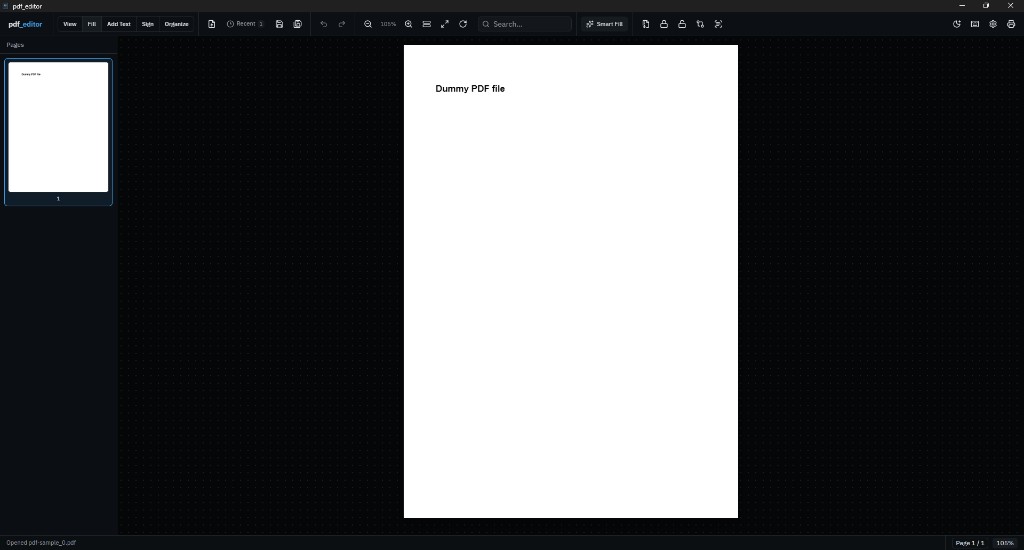Switch to Organize mode tab
Screen dimensions: 1024x550
click(176, 24)
